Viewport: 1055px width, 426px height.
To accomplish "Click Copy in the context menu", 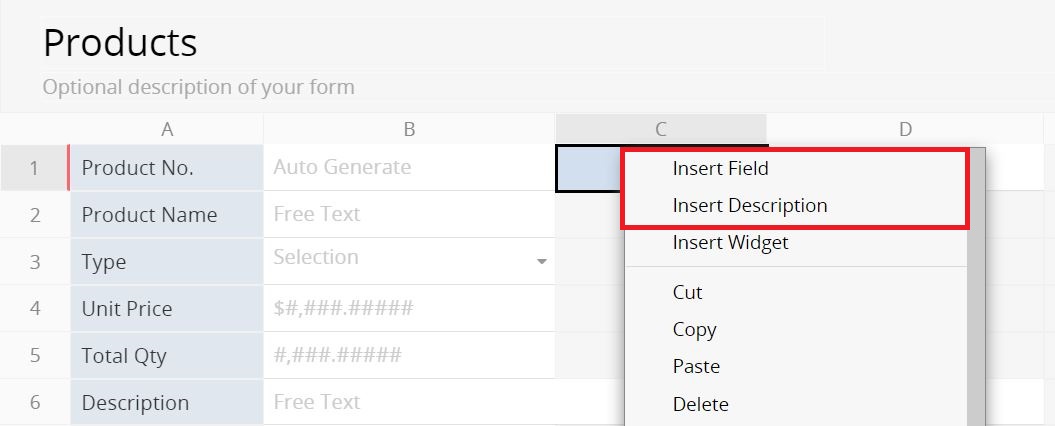I will (694, 330).
